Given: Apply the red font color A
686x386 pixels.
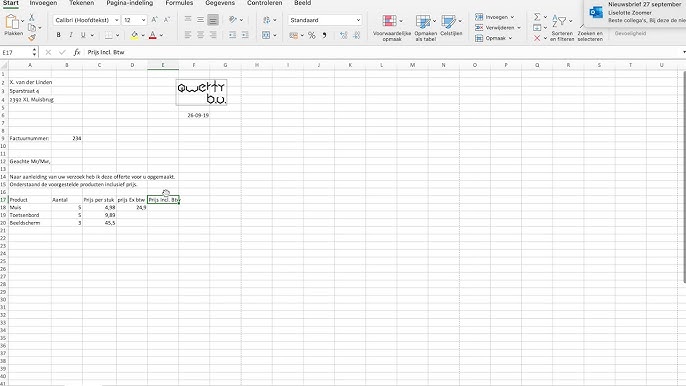Looking at the screenshot, I should (x=153, y=35).
